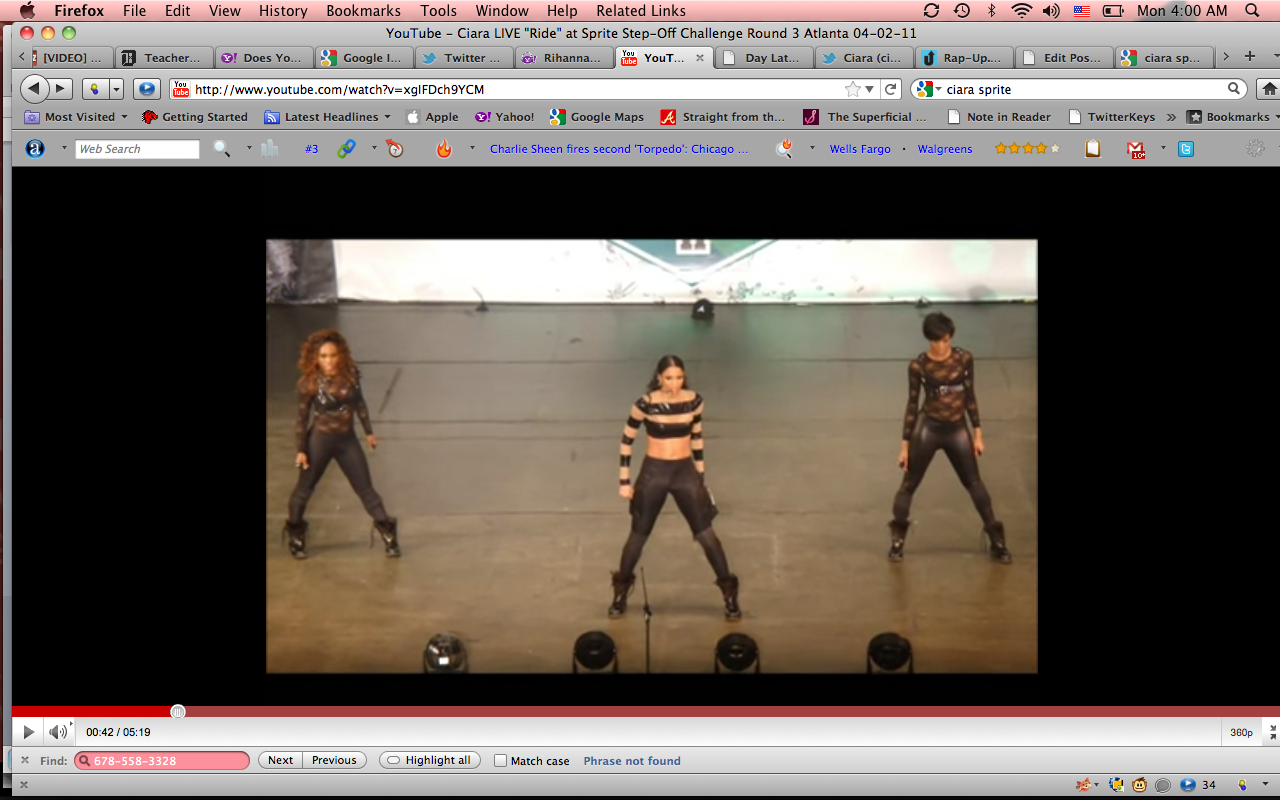Click the Gmail icon in toolbar
This screenshot has width=1280, height=800.
pyautogui.click(x=1135, y=149)
